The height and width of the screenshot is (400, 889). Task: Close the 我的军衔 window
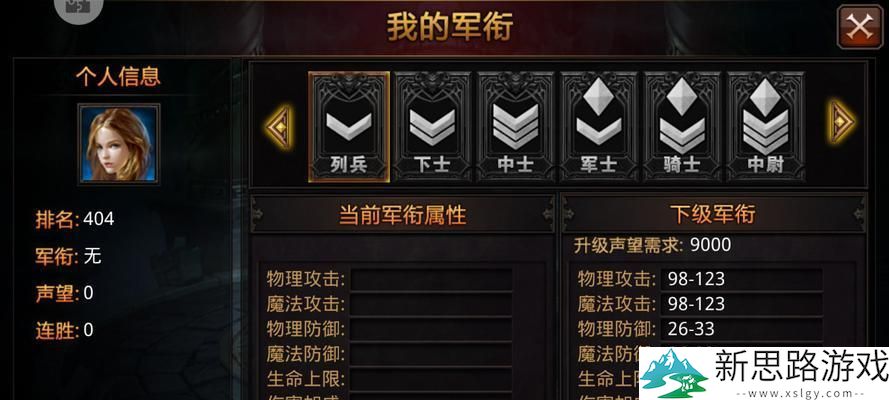point(859,27)
